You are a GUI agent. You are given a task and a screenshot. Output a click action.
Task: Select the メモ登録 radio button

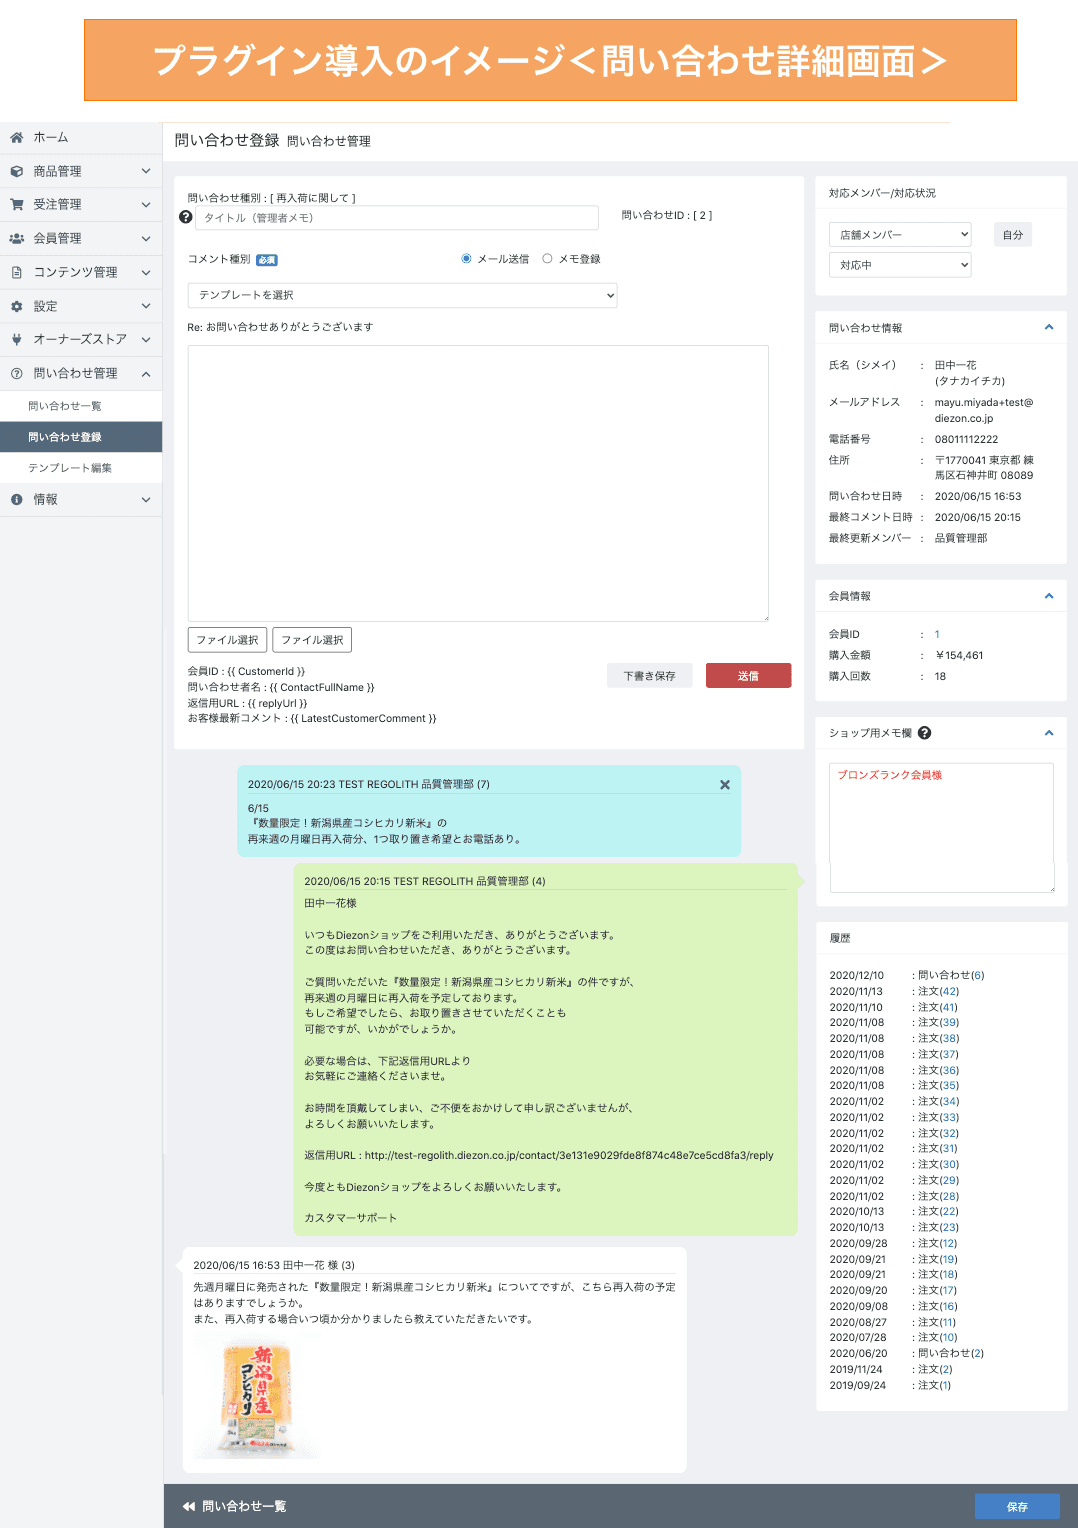pos(547,258)
